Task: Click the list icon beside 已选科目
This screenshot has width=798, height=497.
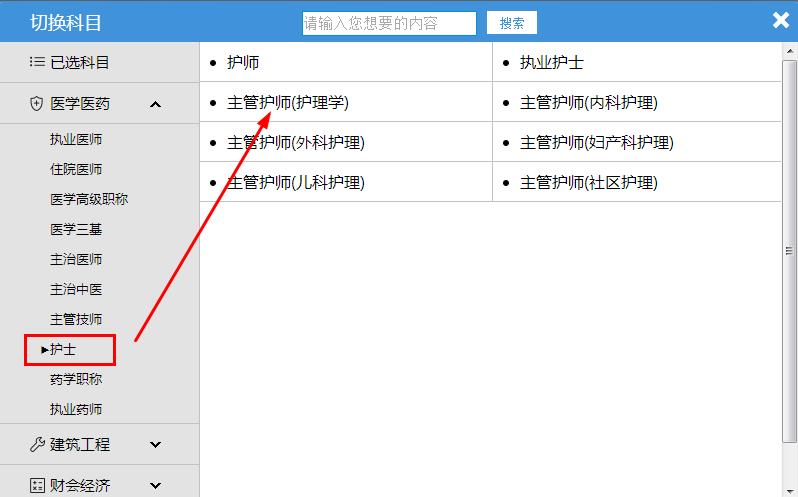Action: 37,62
